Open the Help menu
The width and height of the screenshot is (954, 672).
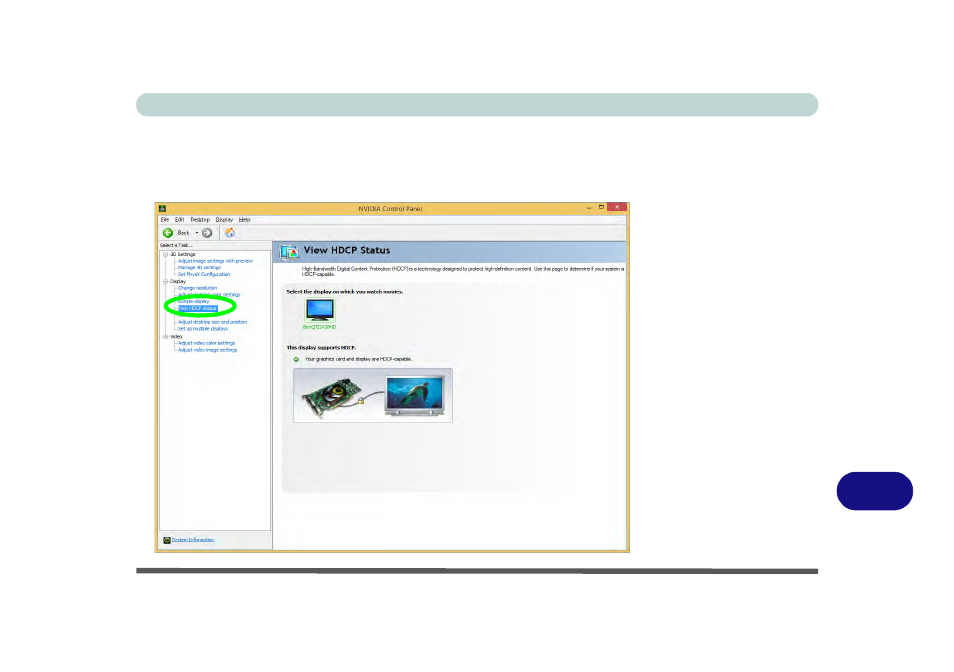tap(245, 220)
